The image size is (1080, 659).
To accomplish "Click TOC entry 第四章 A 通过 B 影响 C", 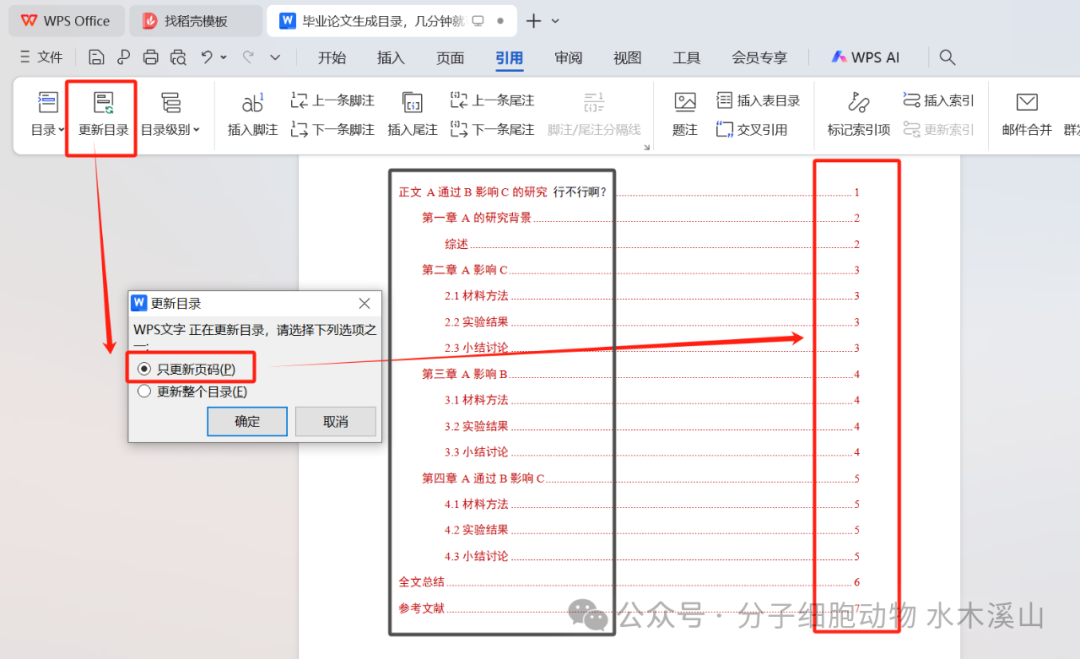I will tap(483, 478).
